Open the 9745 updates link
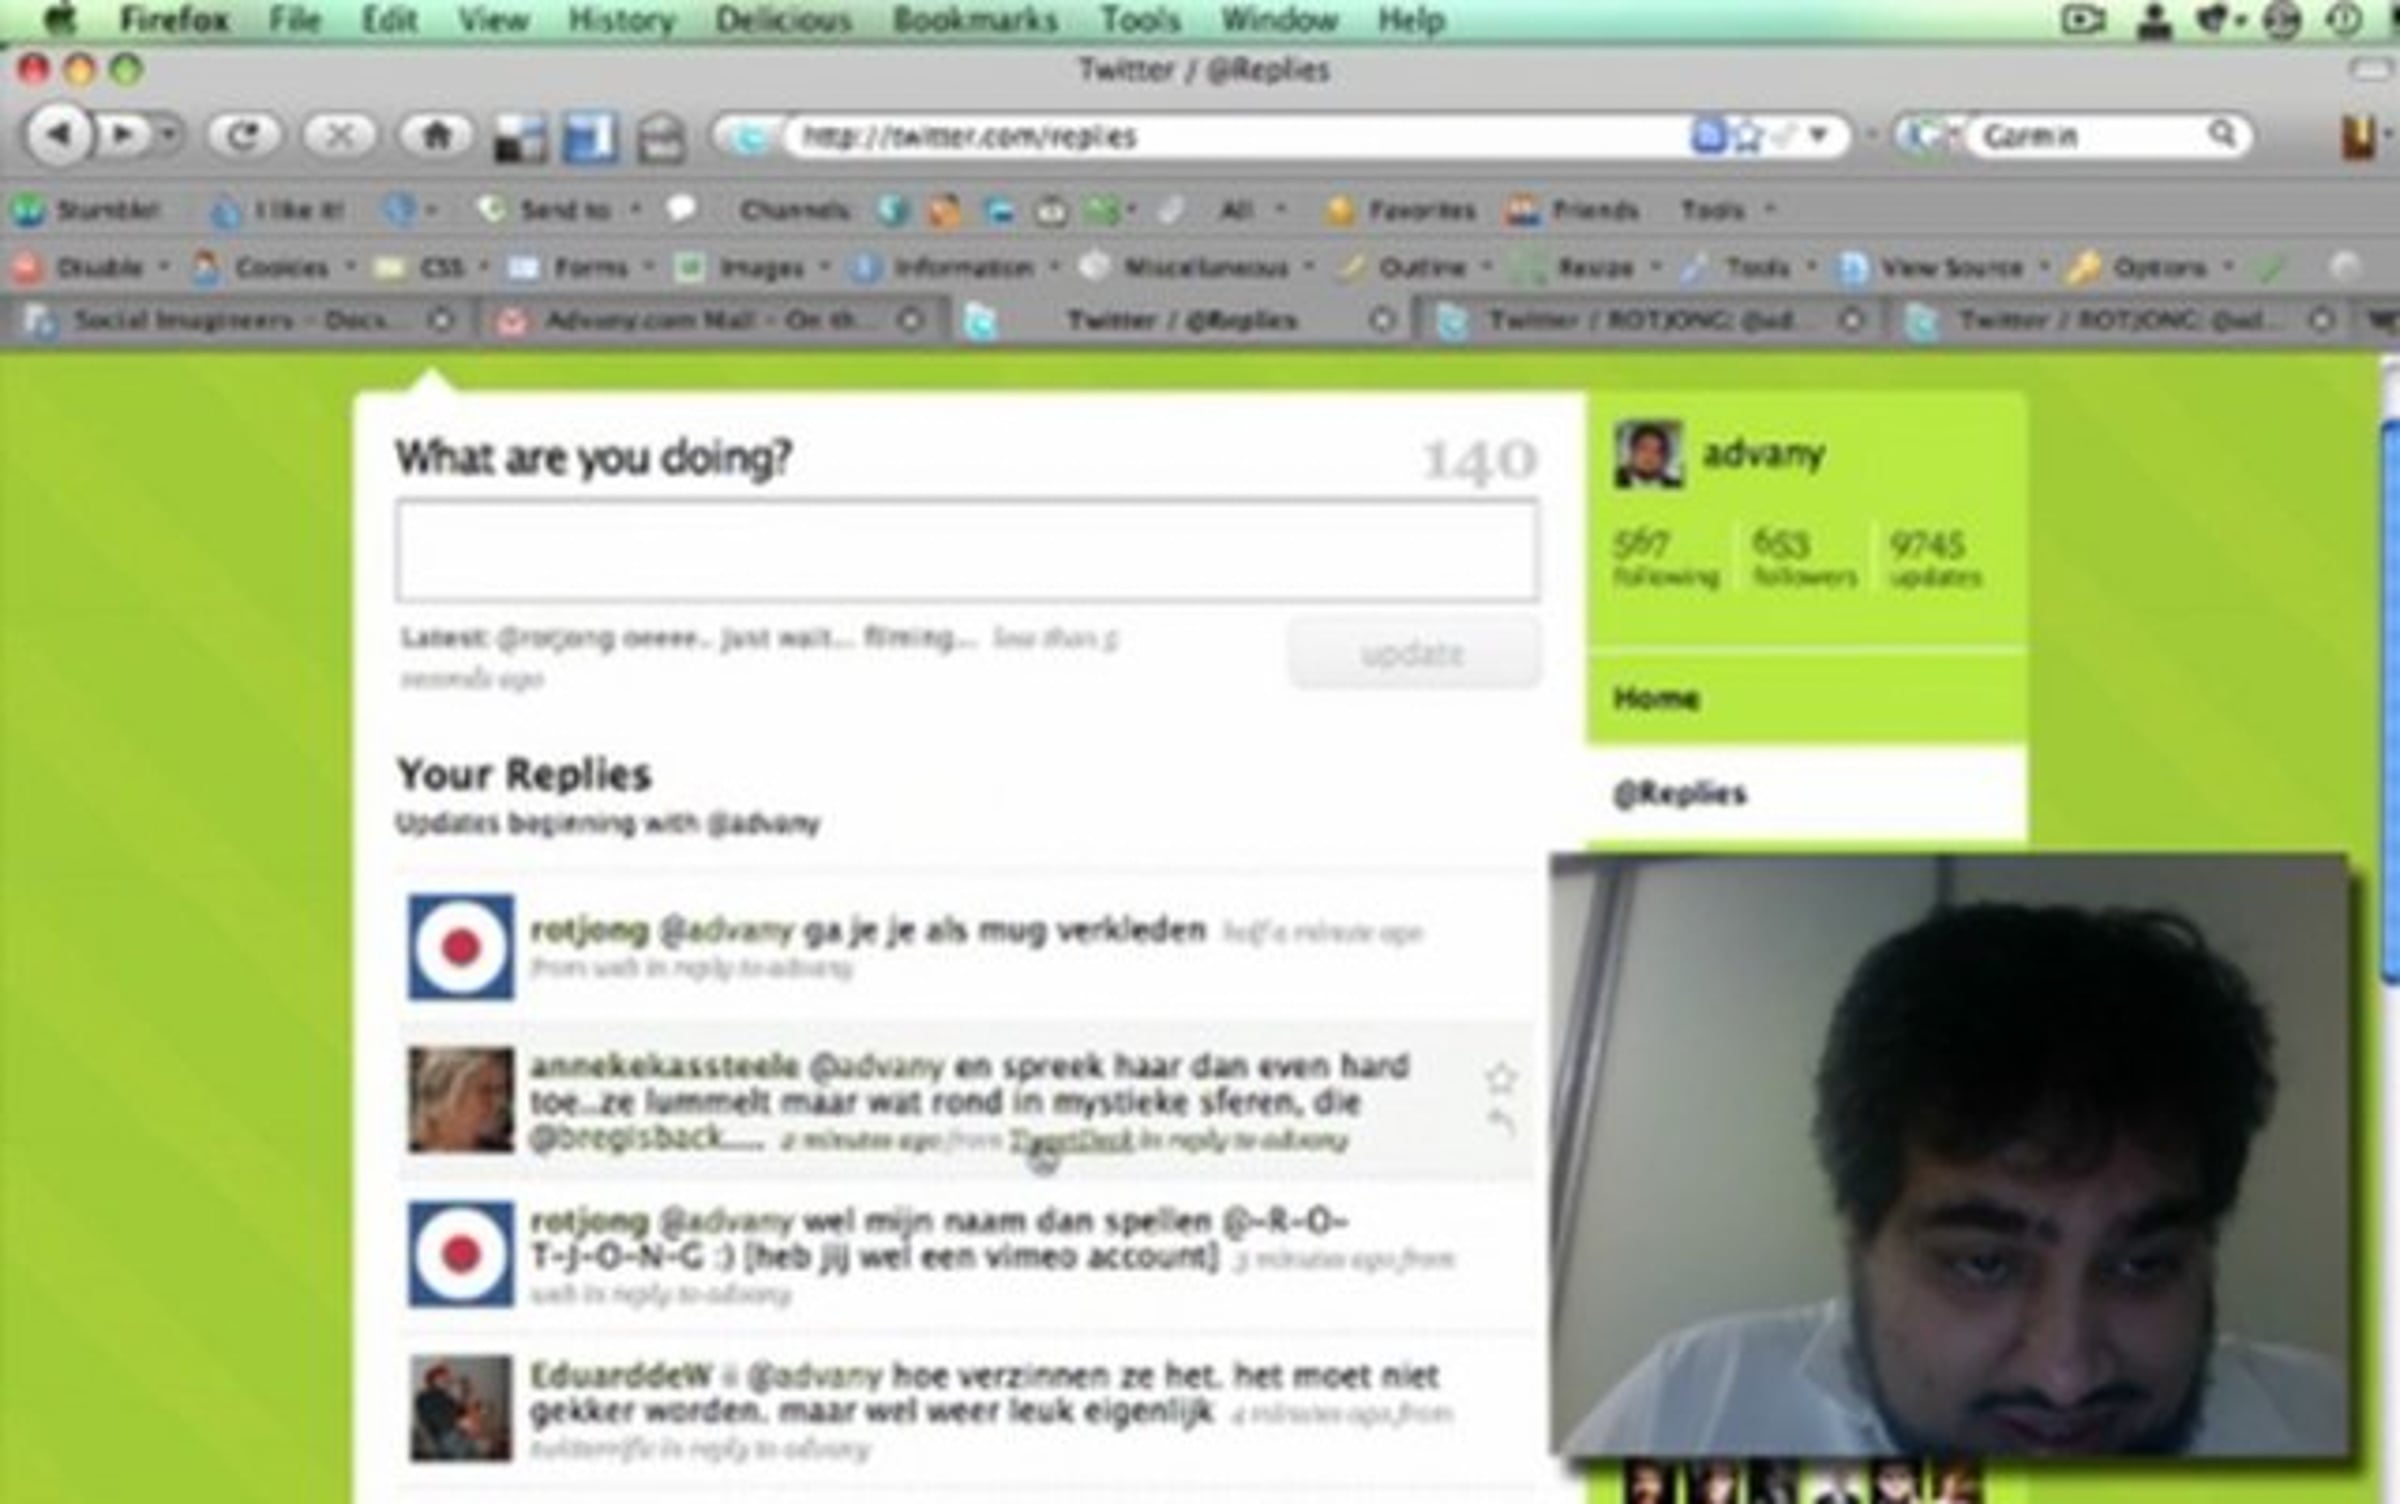 (x=1934, y=558)
